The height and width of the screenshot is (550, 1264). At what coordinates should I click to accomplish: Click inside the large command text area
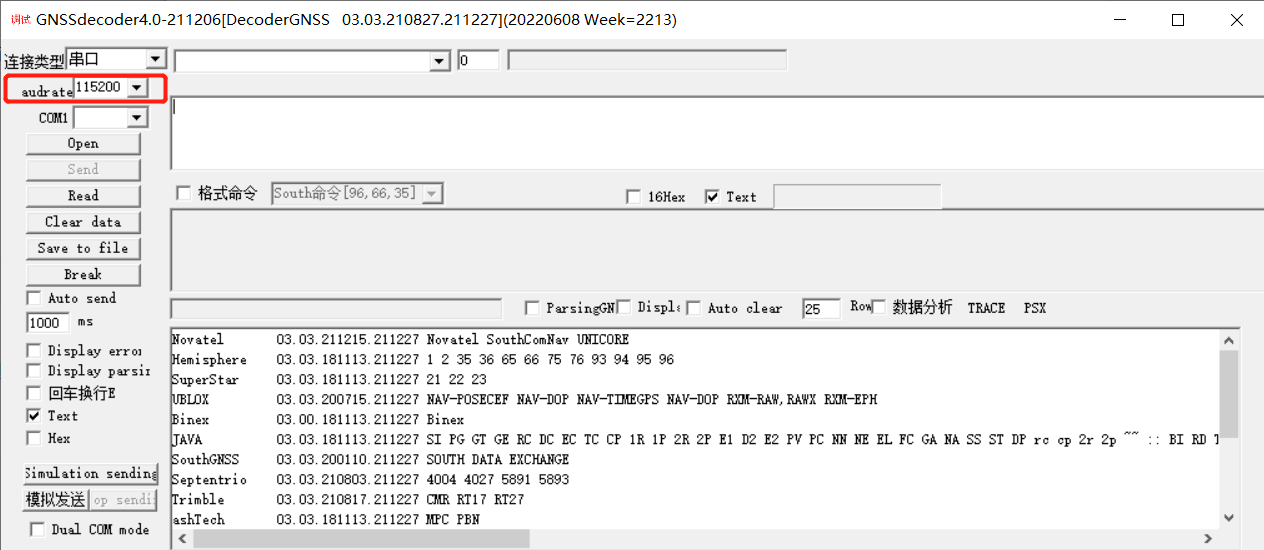tap(717, 133)
